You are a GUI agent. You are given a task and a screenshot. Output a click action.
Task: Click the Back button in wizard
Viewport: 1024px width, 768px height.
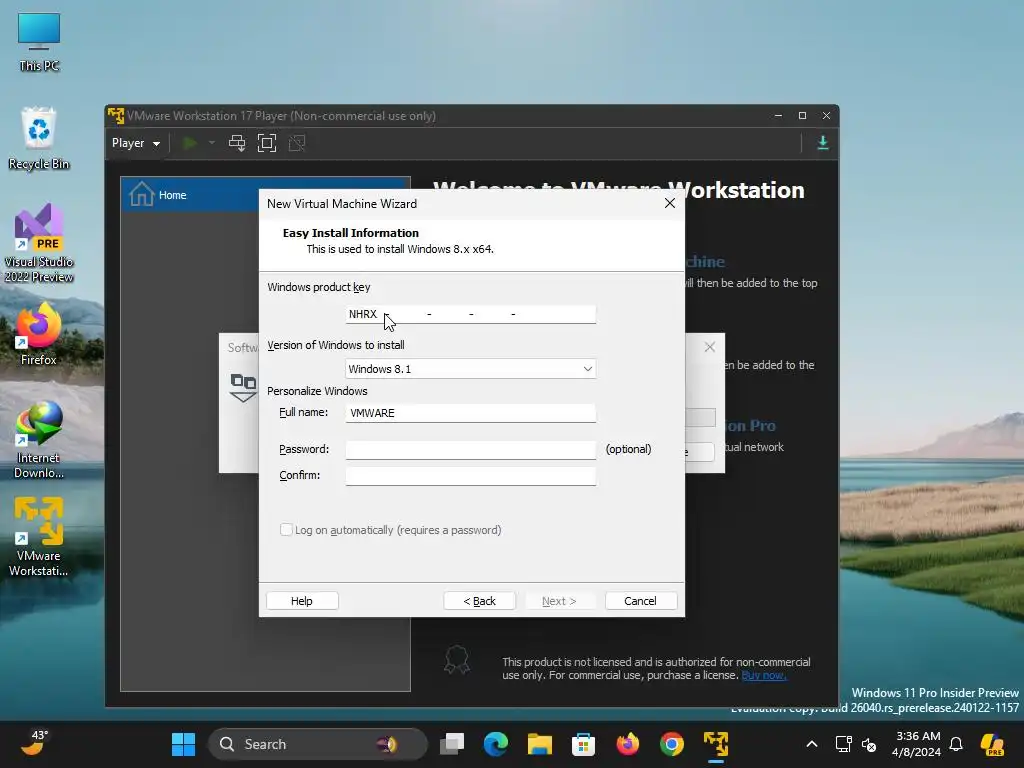pyautogui.click(x=479, y=601)
